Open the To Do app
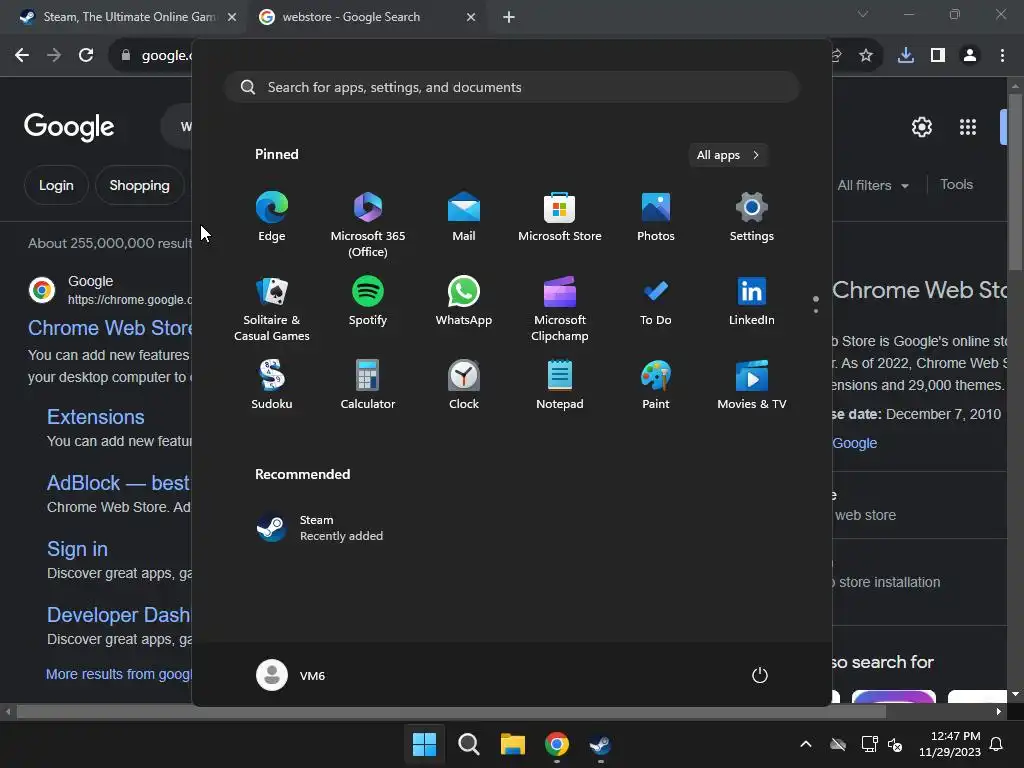 click(656, 301)
